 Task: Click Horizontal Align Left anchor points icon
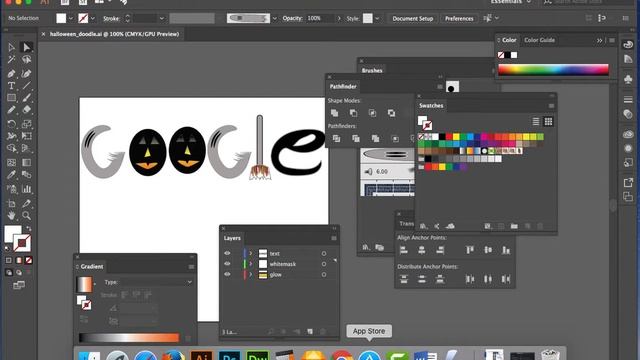[404, 250]
